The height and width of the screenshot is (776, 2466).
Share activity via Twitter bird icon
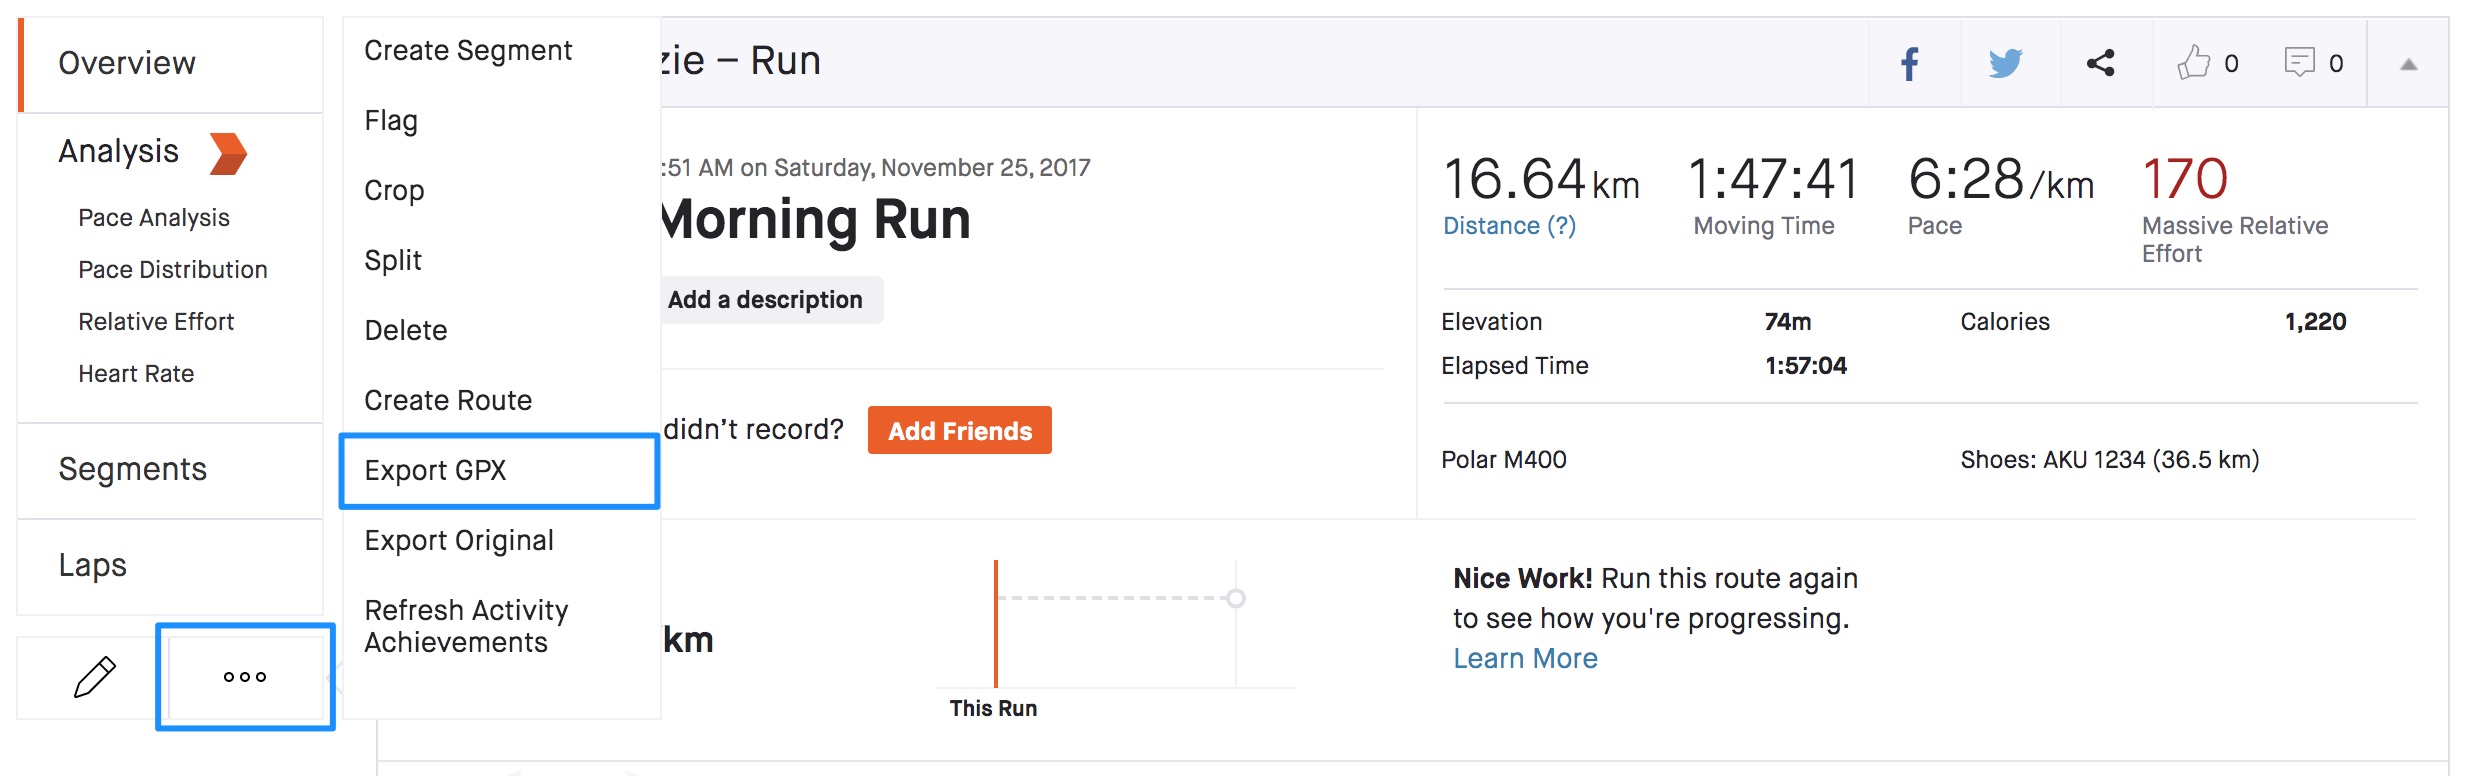[x=2005, y=64]
